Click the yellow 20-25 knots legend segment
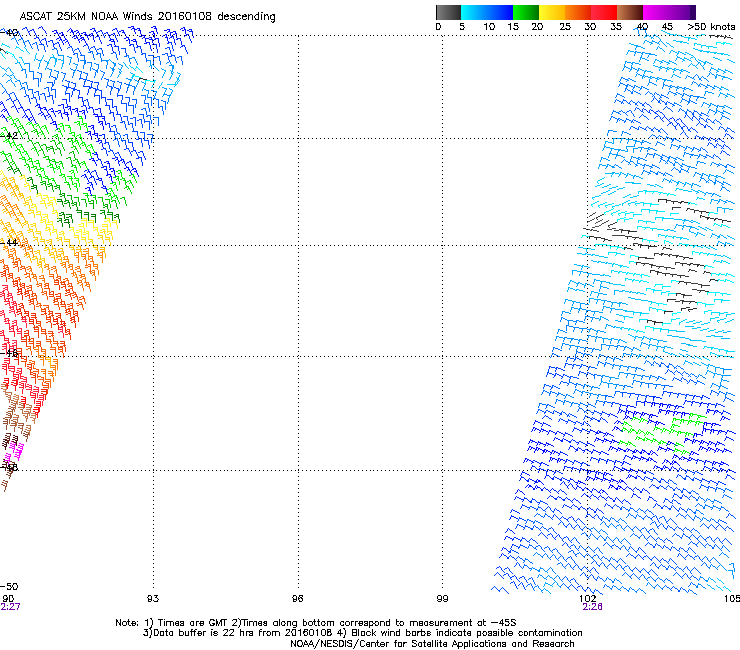The image size is (740, 650). (x=552, y=12)
